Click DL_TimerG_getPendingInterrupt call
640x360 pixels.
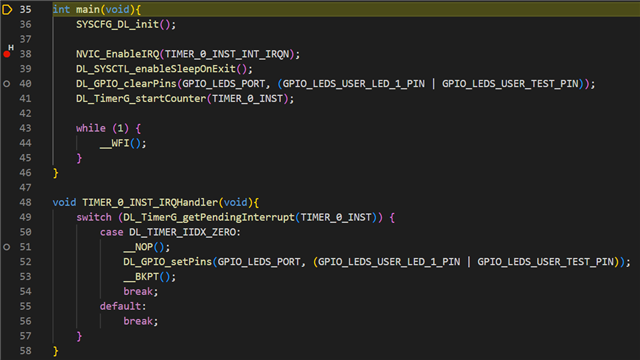pos(209,218)
